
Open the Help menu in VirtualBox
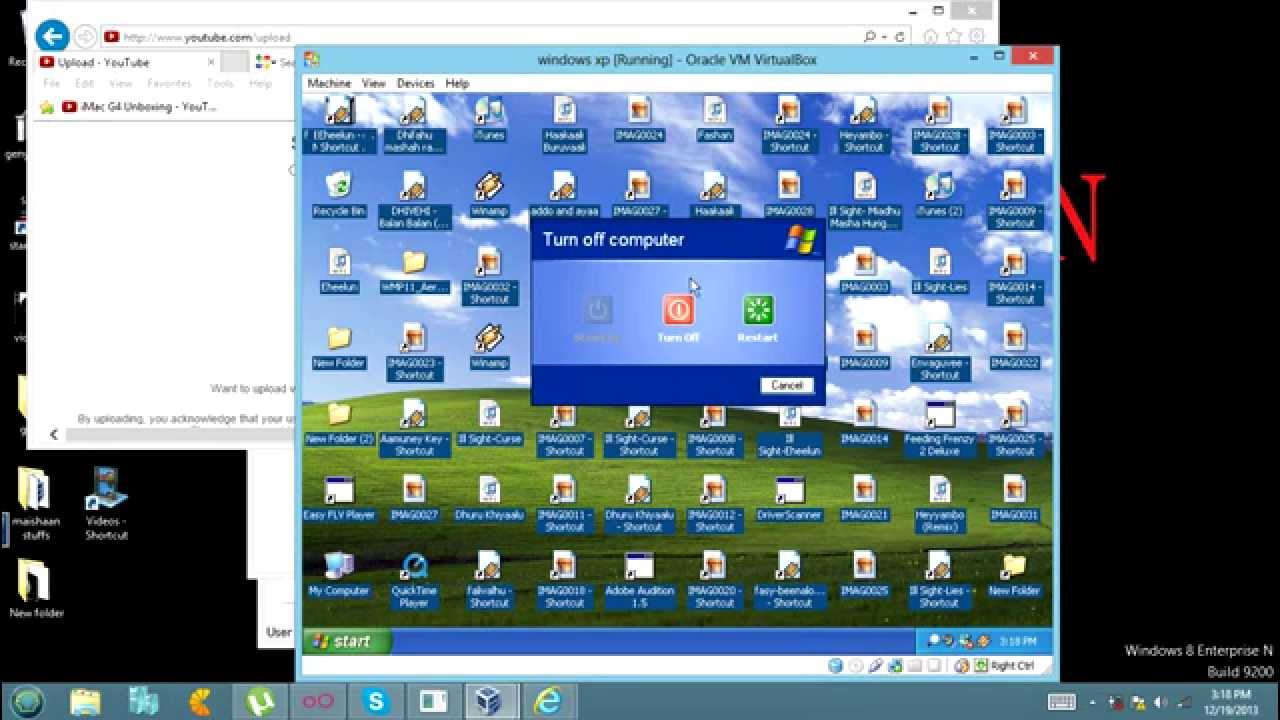(x=457, y=83)
